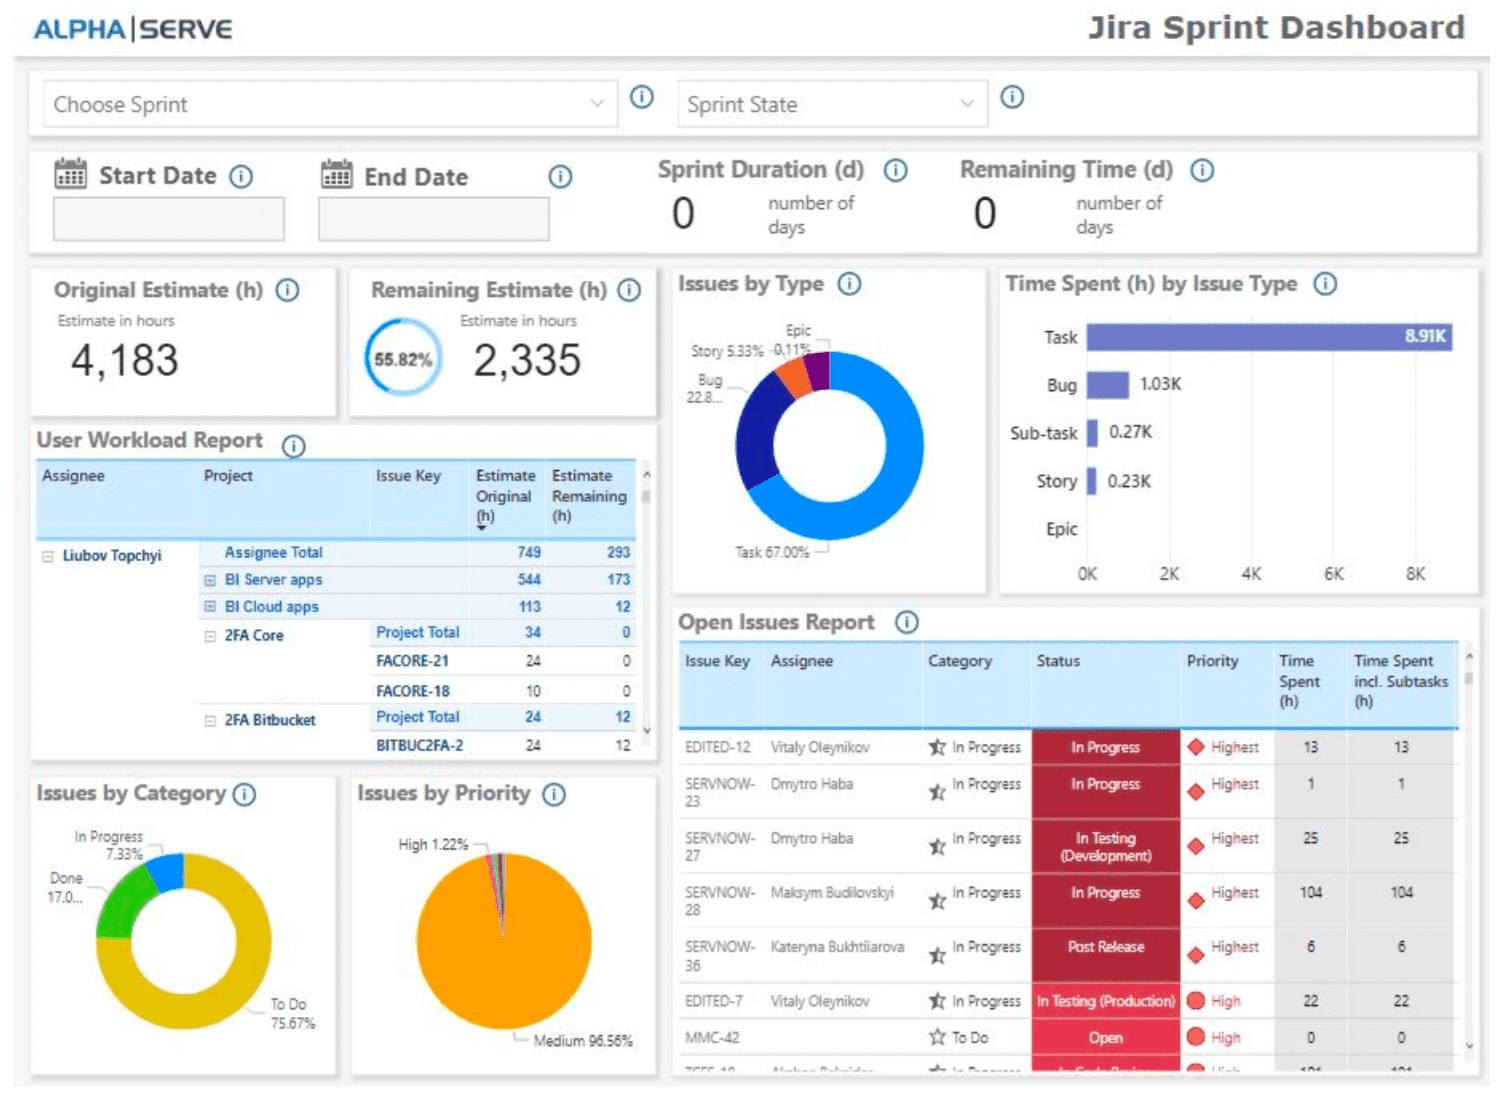Click the Open Issues Report info icon
This screenshot has height=1100, width=1504.
click(907, 622)
